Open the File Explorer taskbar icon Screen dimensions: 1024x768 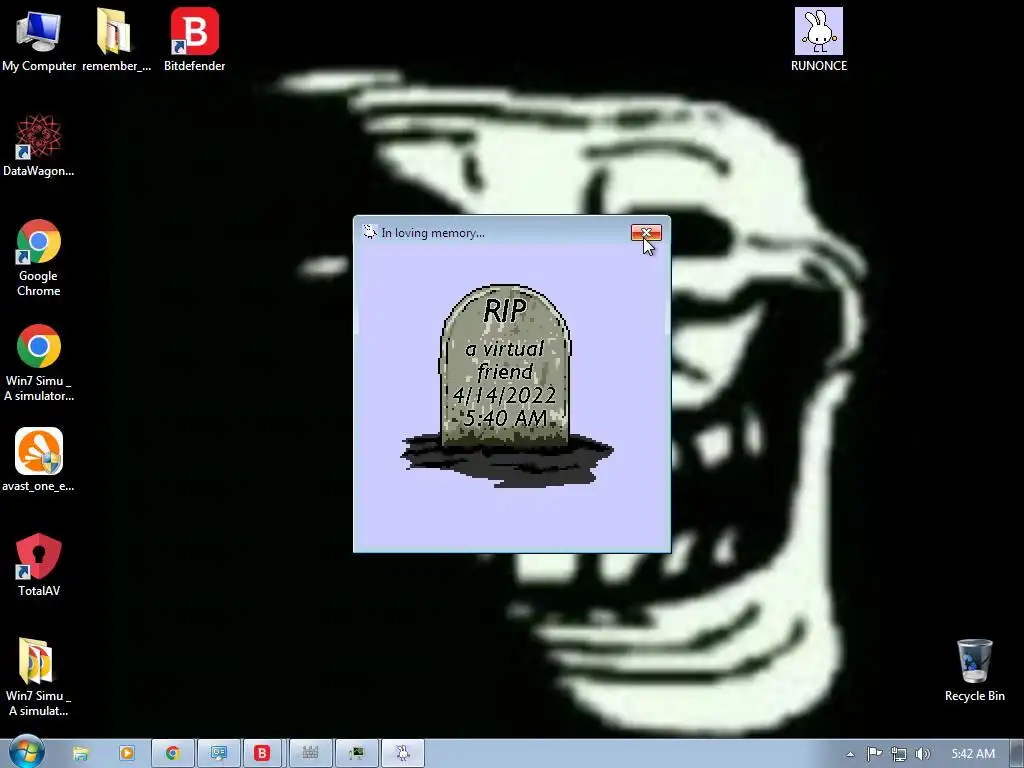click(x=80, y=754)
